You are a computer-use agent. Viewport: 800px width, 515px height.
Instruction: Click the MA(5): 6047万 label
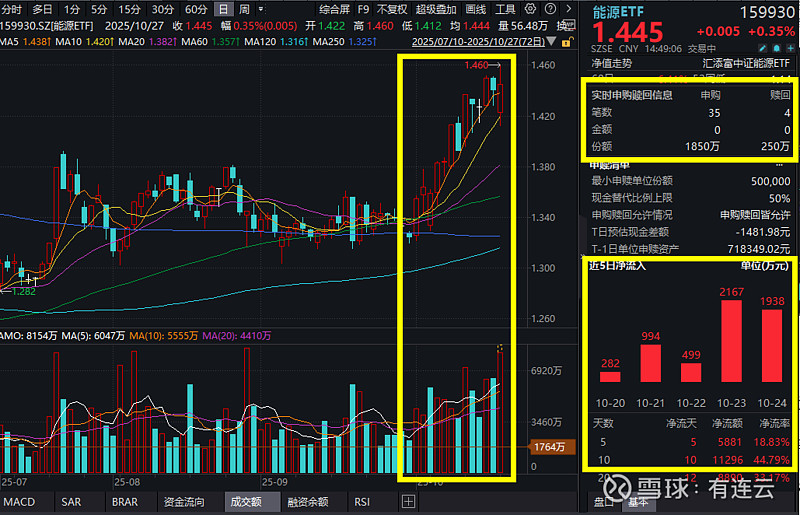[x=93, y=336]
